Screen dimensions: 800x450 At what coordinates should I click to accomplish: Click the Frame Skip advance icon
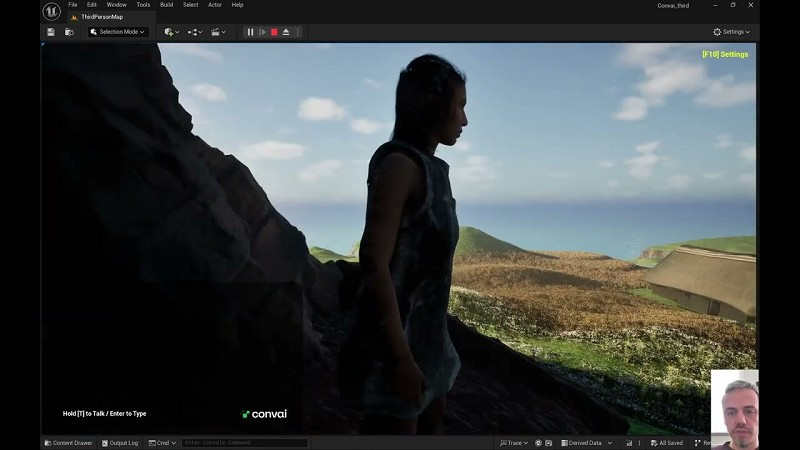[x=262, y=32]
